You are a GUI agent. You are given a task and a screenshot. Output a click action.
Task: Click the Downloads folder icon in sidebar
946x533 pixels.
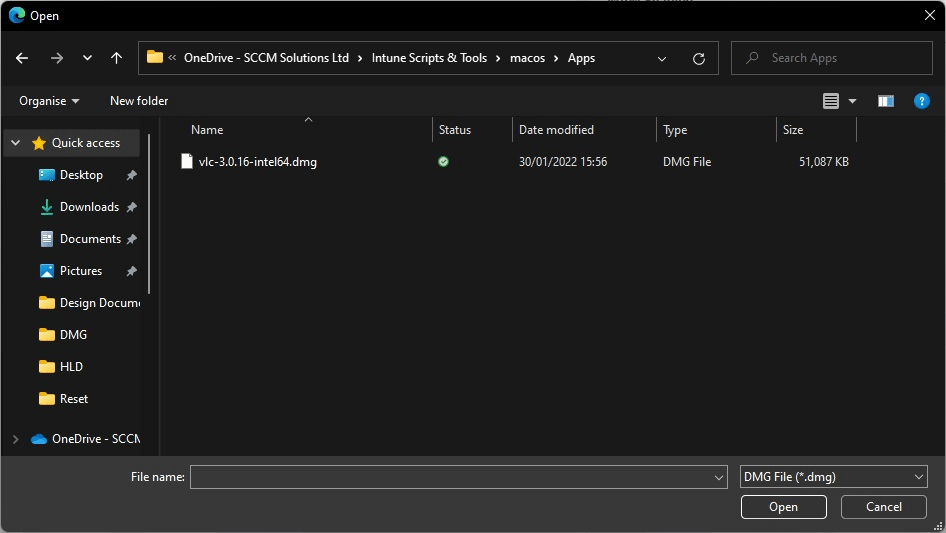click(x=46, y=207)
